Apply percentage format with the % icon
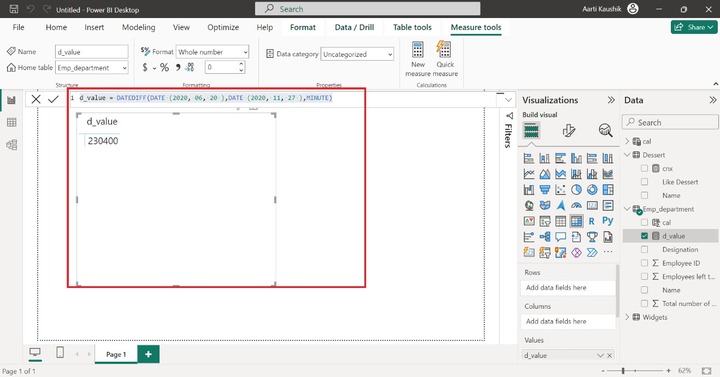This screenshot has width=720, height=377. (164, 68)
